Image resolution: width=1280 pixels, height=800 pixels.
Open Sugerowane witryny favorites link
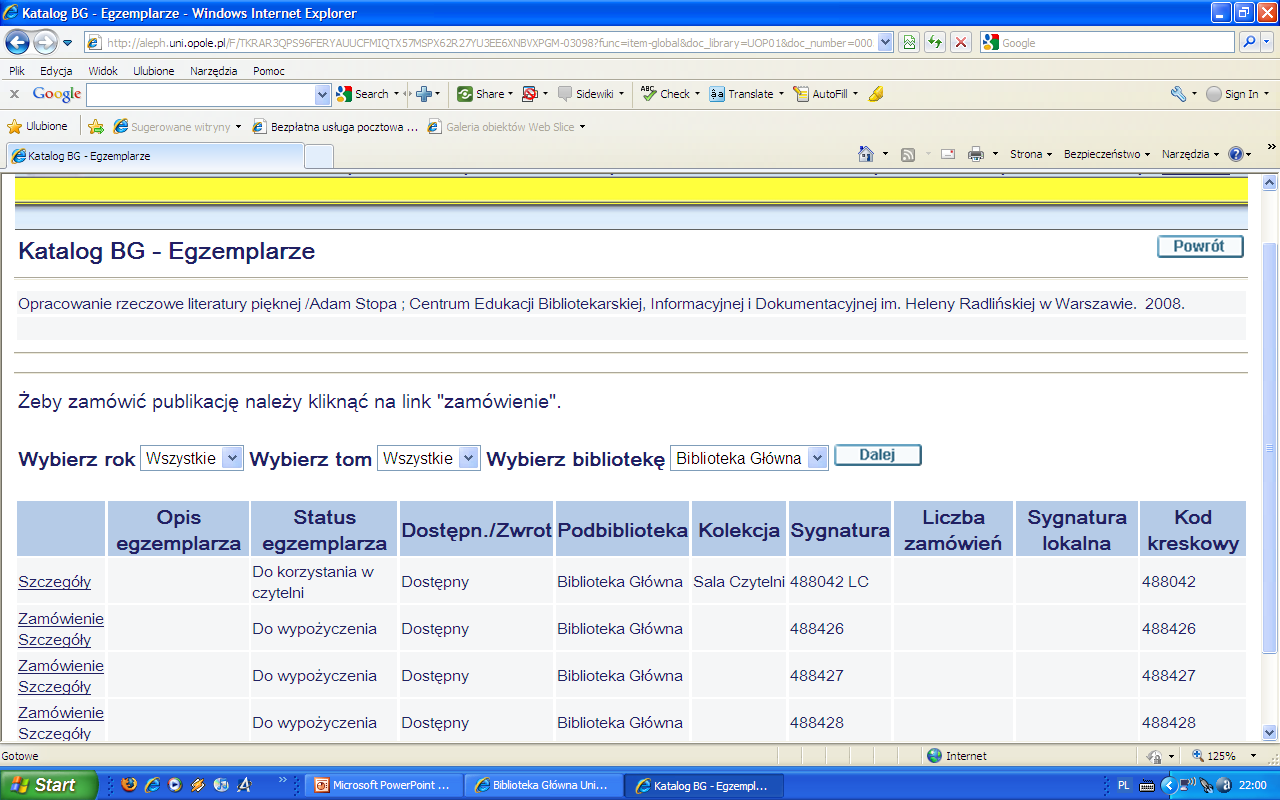tap(177, 127)
